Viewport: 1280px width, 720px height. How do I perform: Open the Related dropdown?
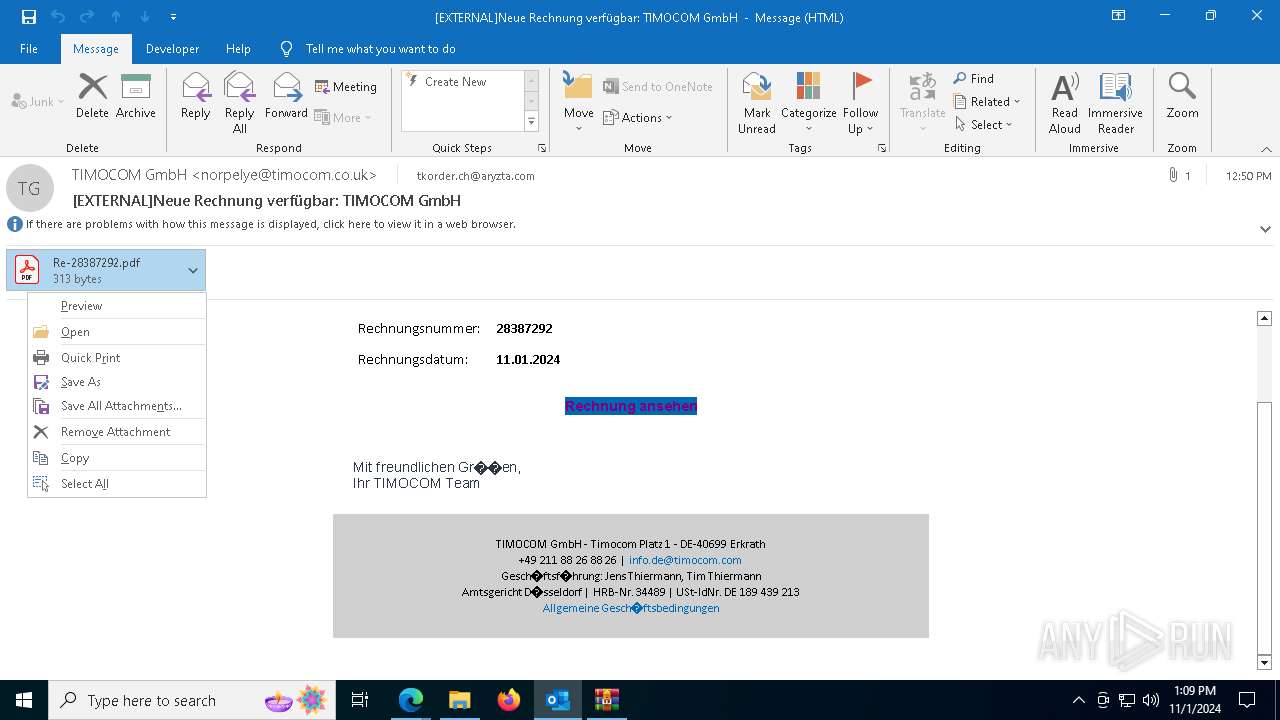tap(987, 102)
